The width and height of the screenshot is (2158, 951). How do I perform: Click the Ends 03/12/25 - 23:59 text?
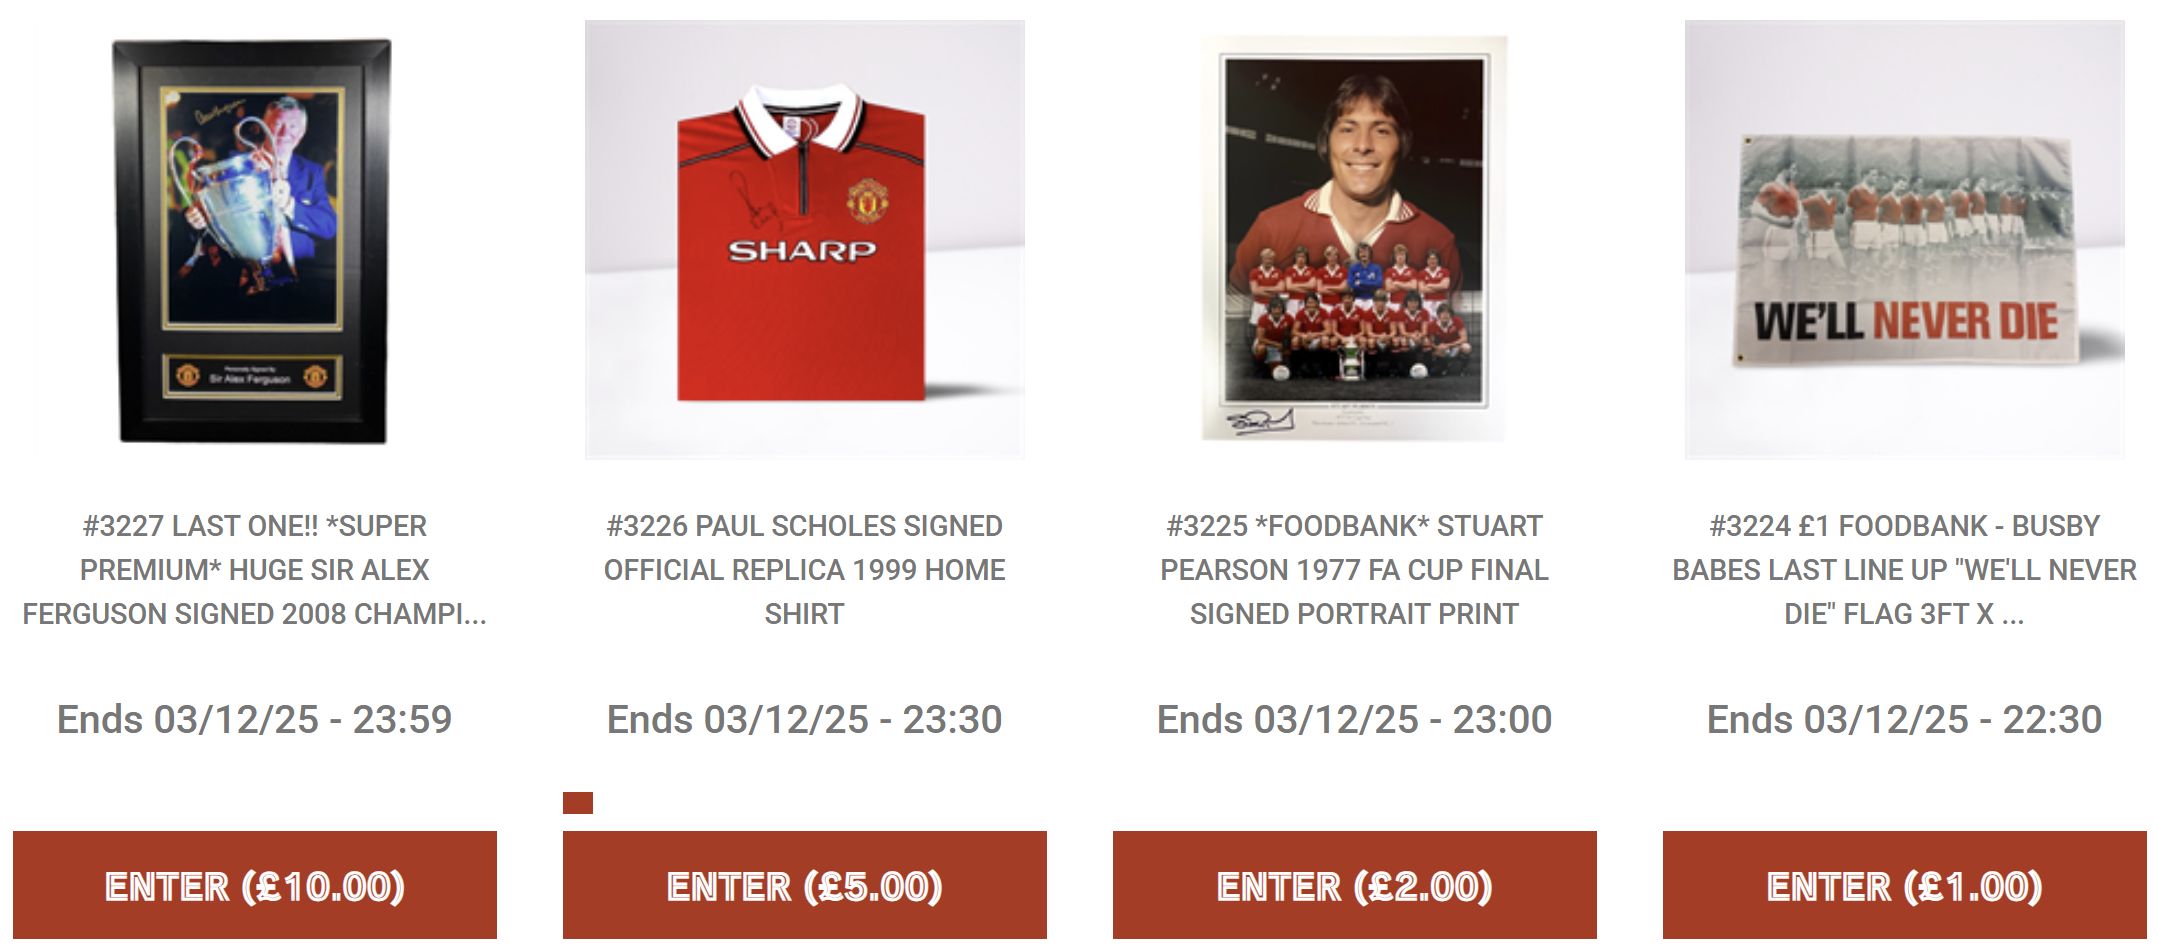pyautogui.click(x=254, y=719)
